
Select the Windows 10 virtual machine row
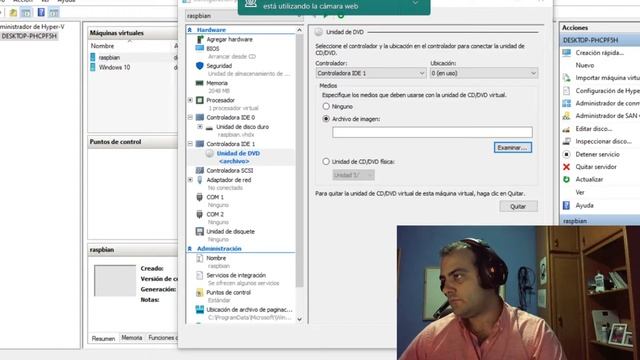(133, 67)
